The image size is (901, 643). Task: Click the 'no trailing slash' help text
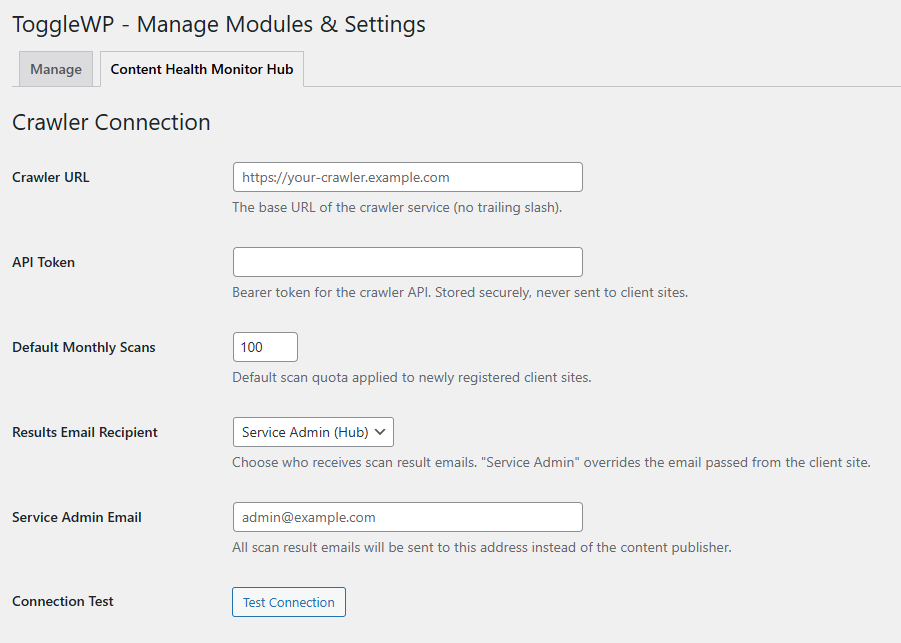coord(397,207)
